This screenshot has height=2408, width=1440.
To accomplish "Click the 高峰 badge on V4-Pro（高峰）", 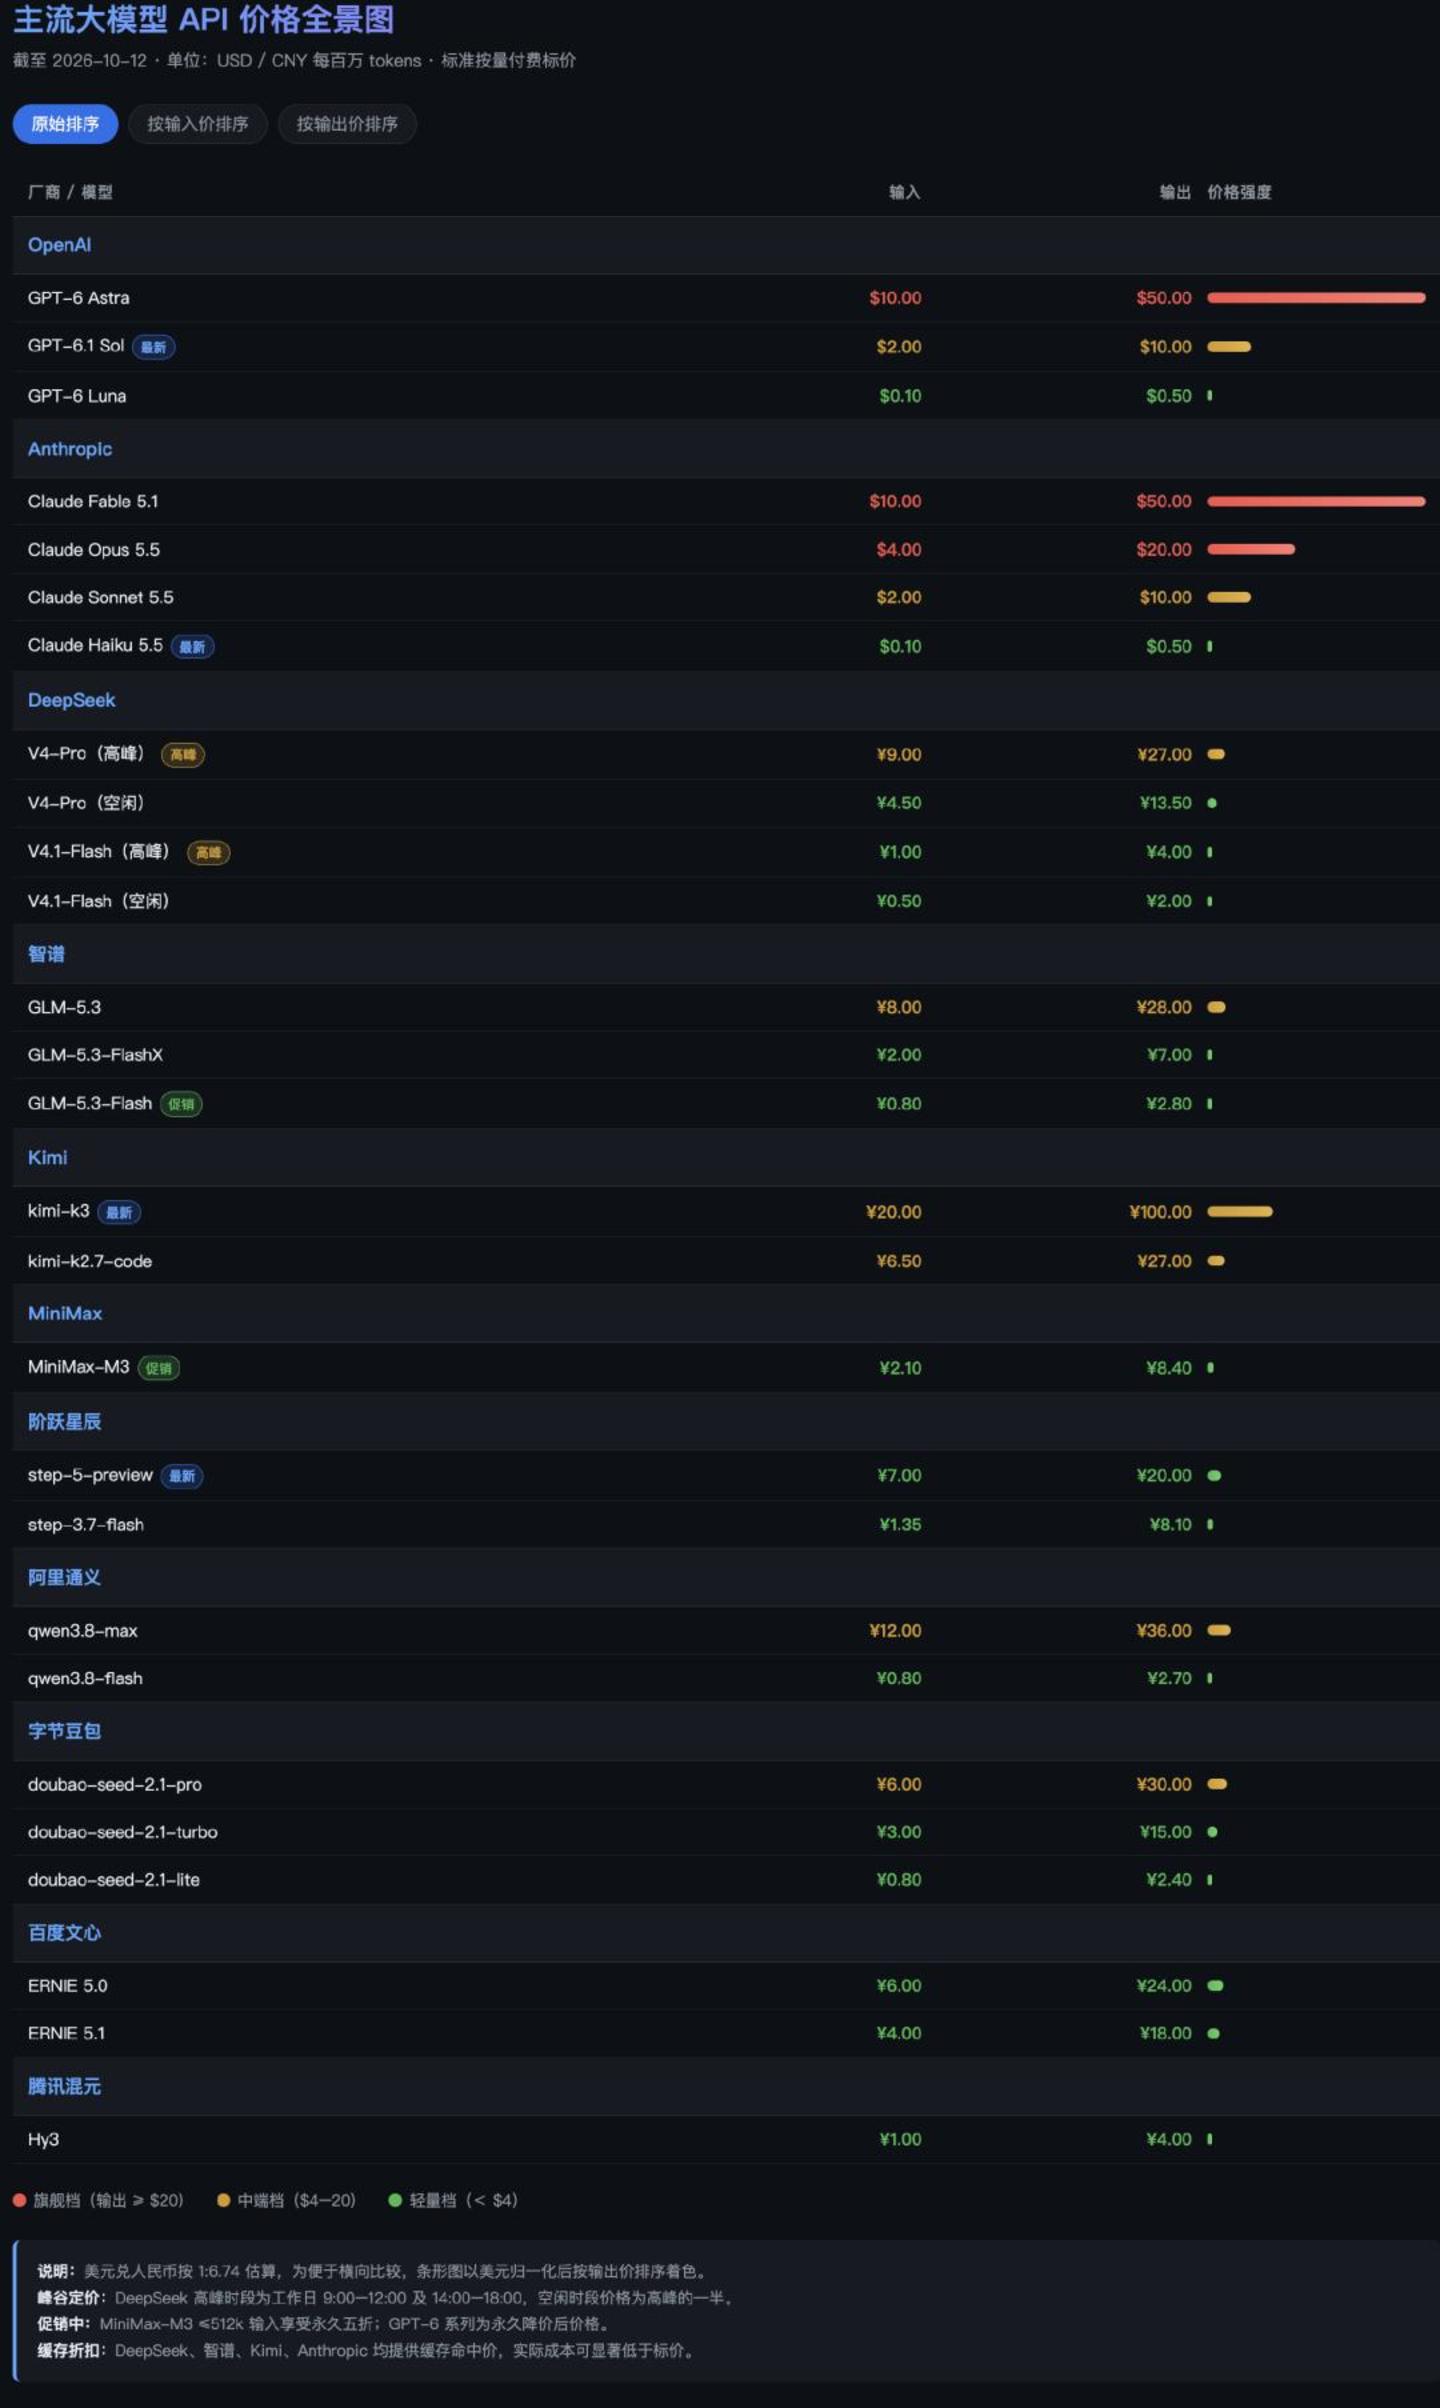I will (x=183, y=755).
